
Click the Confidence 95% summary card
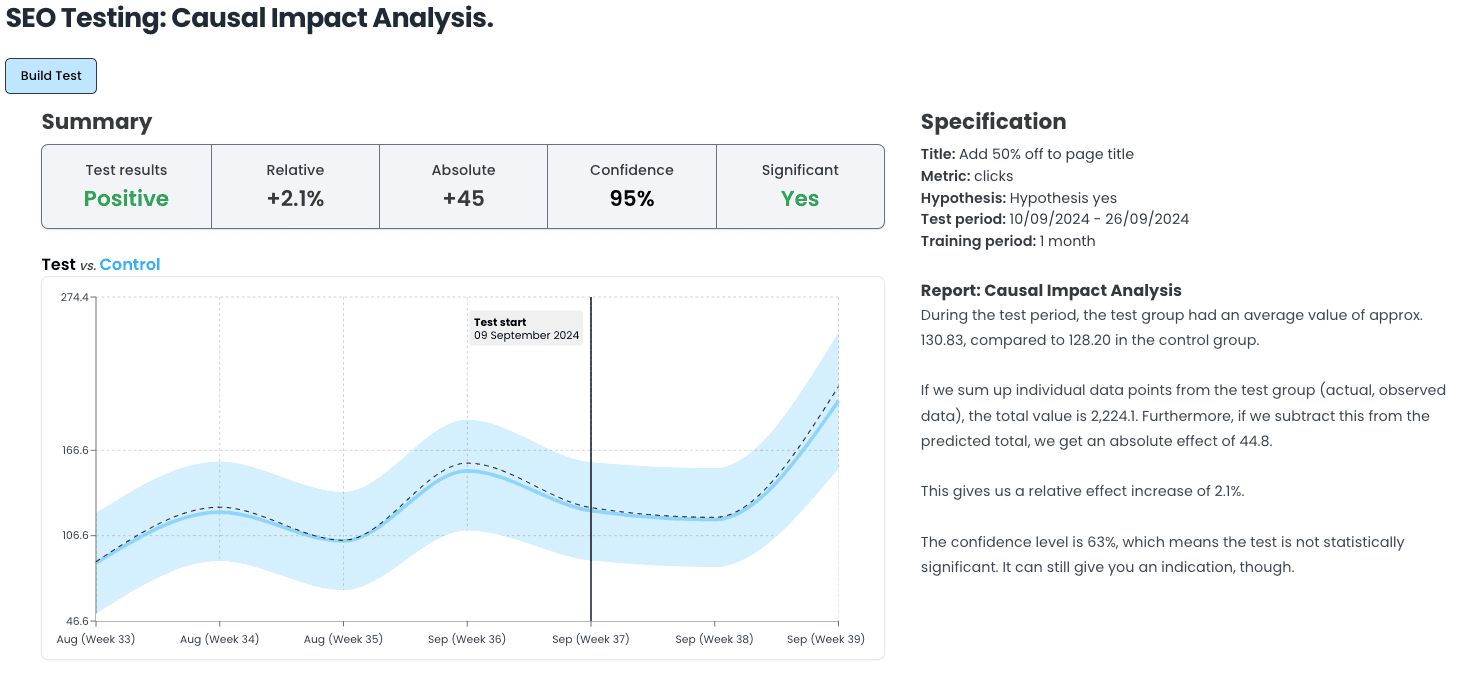[x=631, y=186]
